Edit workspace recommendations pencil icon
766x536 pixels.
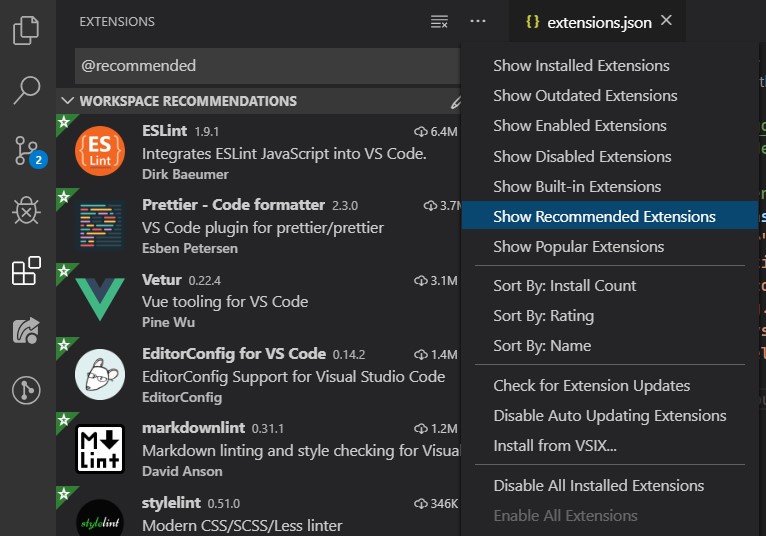click(x=455, y=102)
